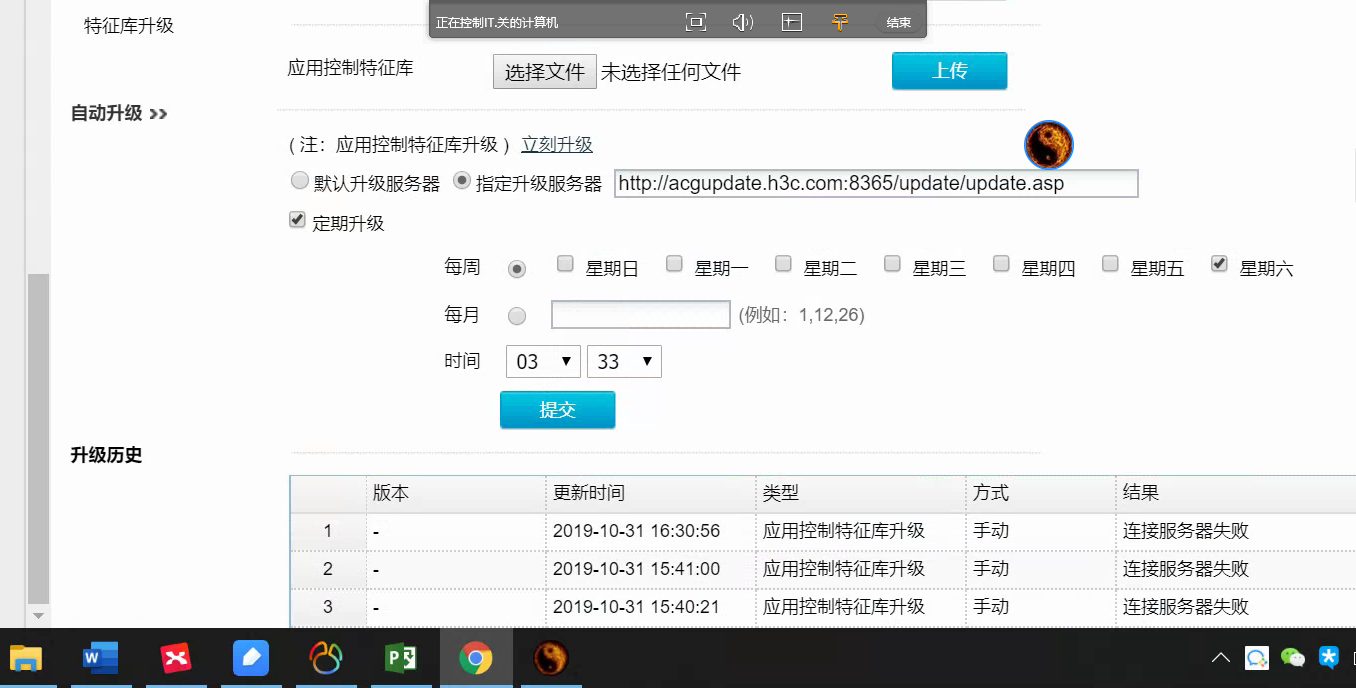Viewport: 1356px width, 688px height.
Task: Open the minute dropdown showing 33
Action: pyautogui.click(x=624, y=362)
